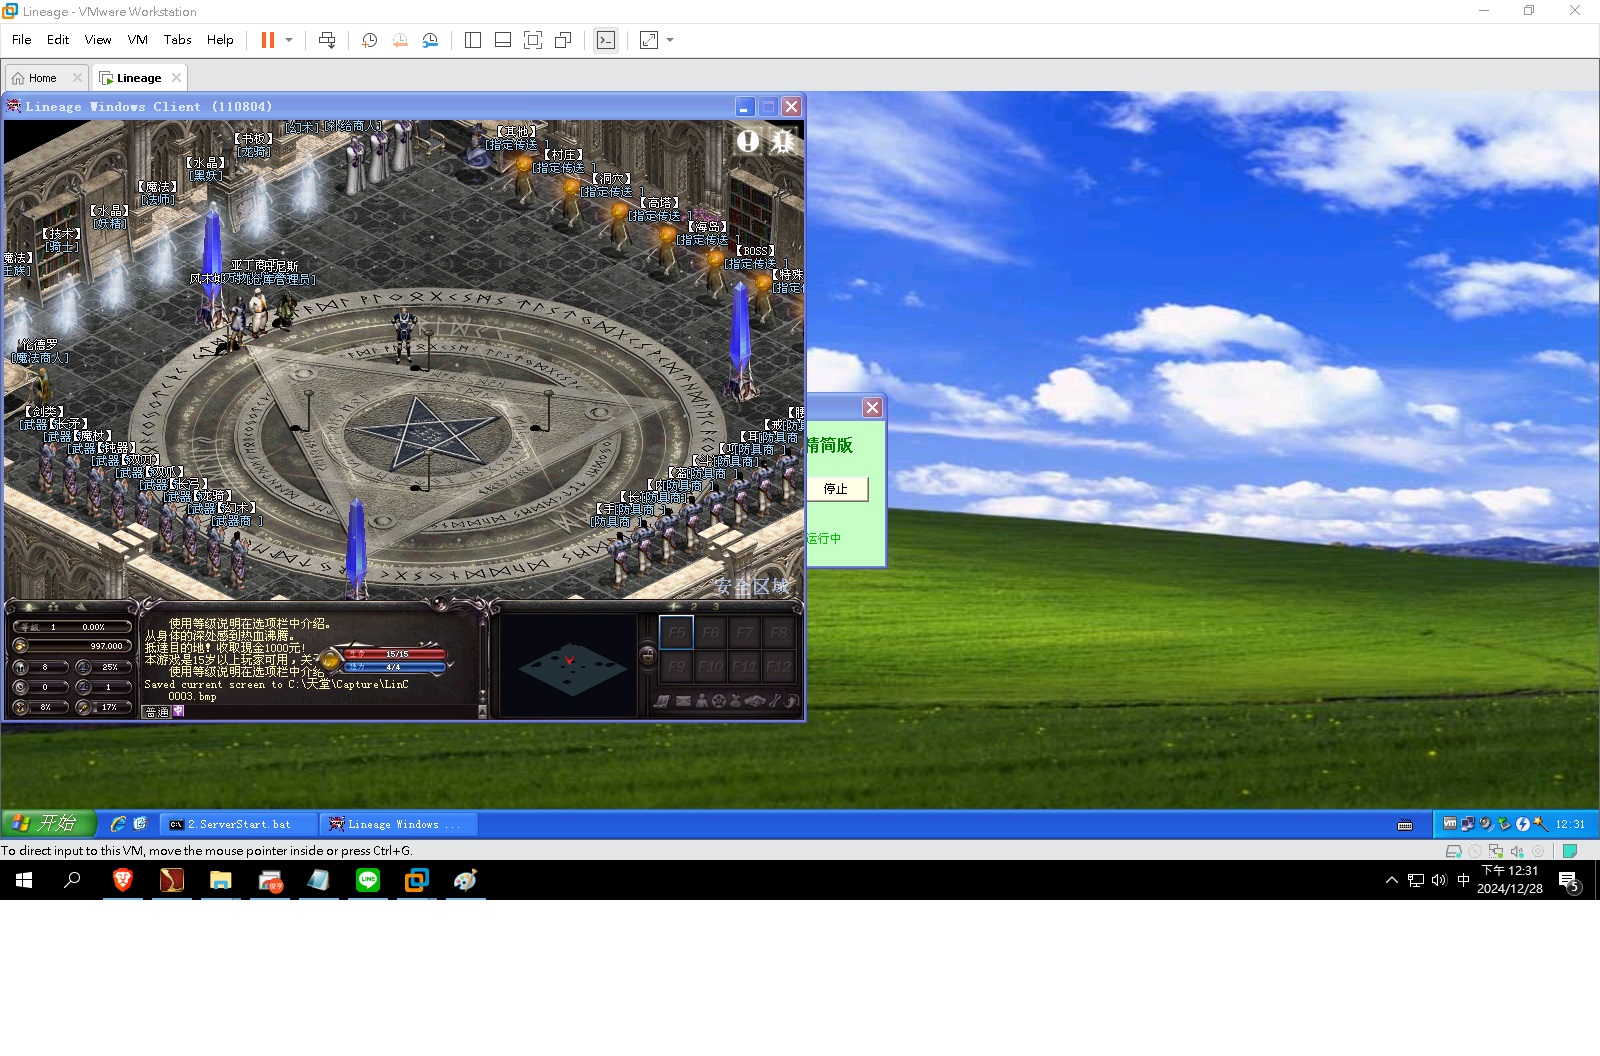Open the Tabs menu
This screenshot has height=1056, width=1600.
click(178, 40)
